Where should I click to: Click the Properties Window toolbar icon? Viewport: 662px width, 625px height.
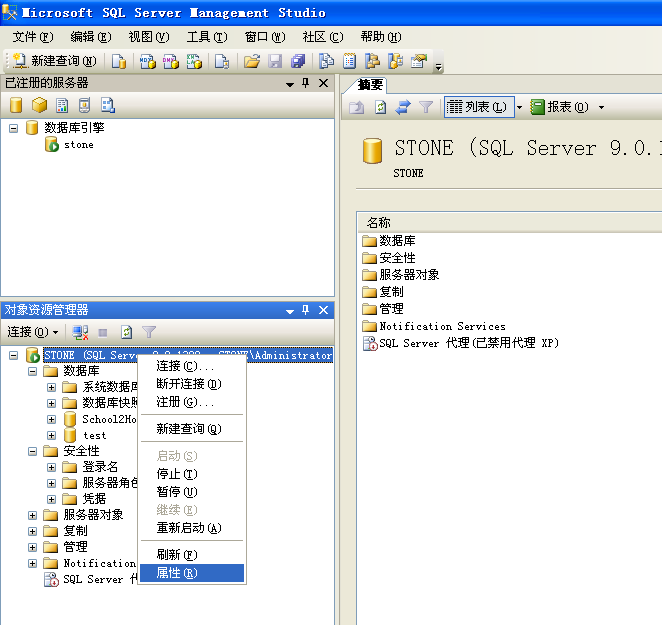coord(419,61)
